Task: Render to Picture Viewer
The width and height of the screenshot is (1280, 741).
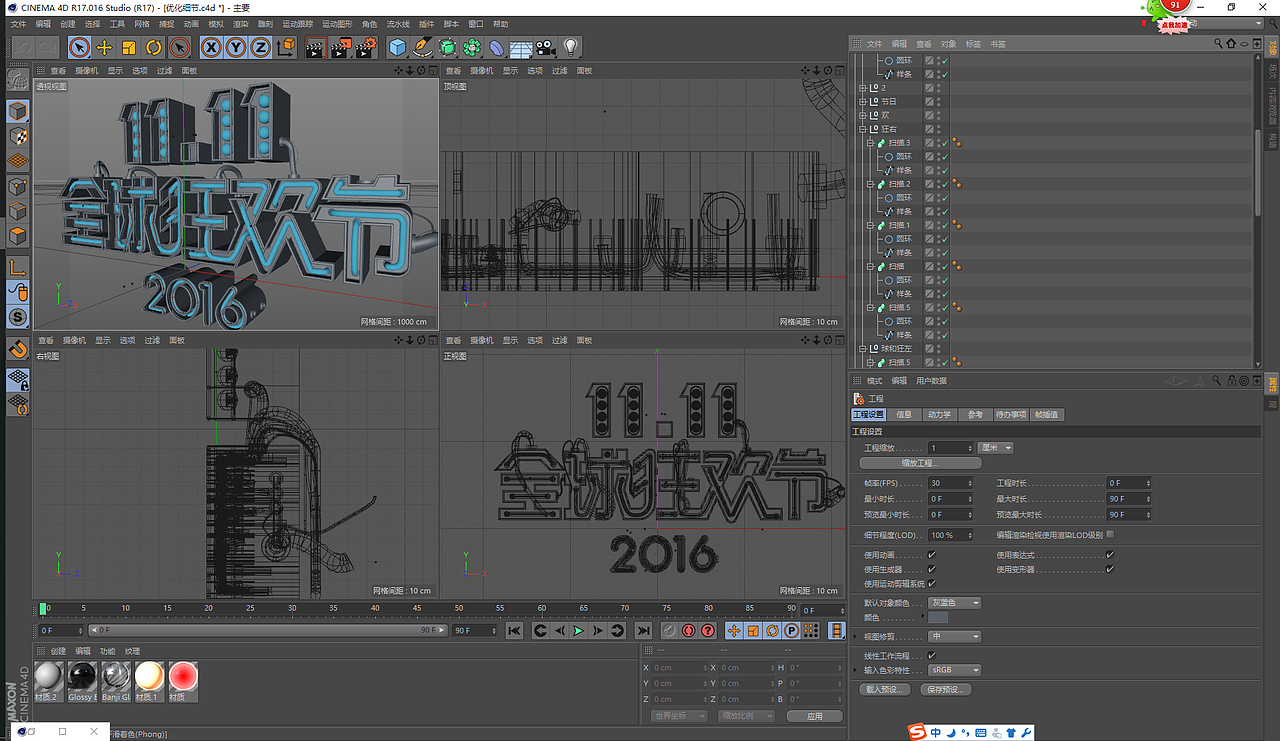Action: point(341,47)
